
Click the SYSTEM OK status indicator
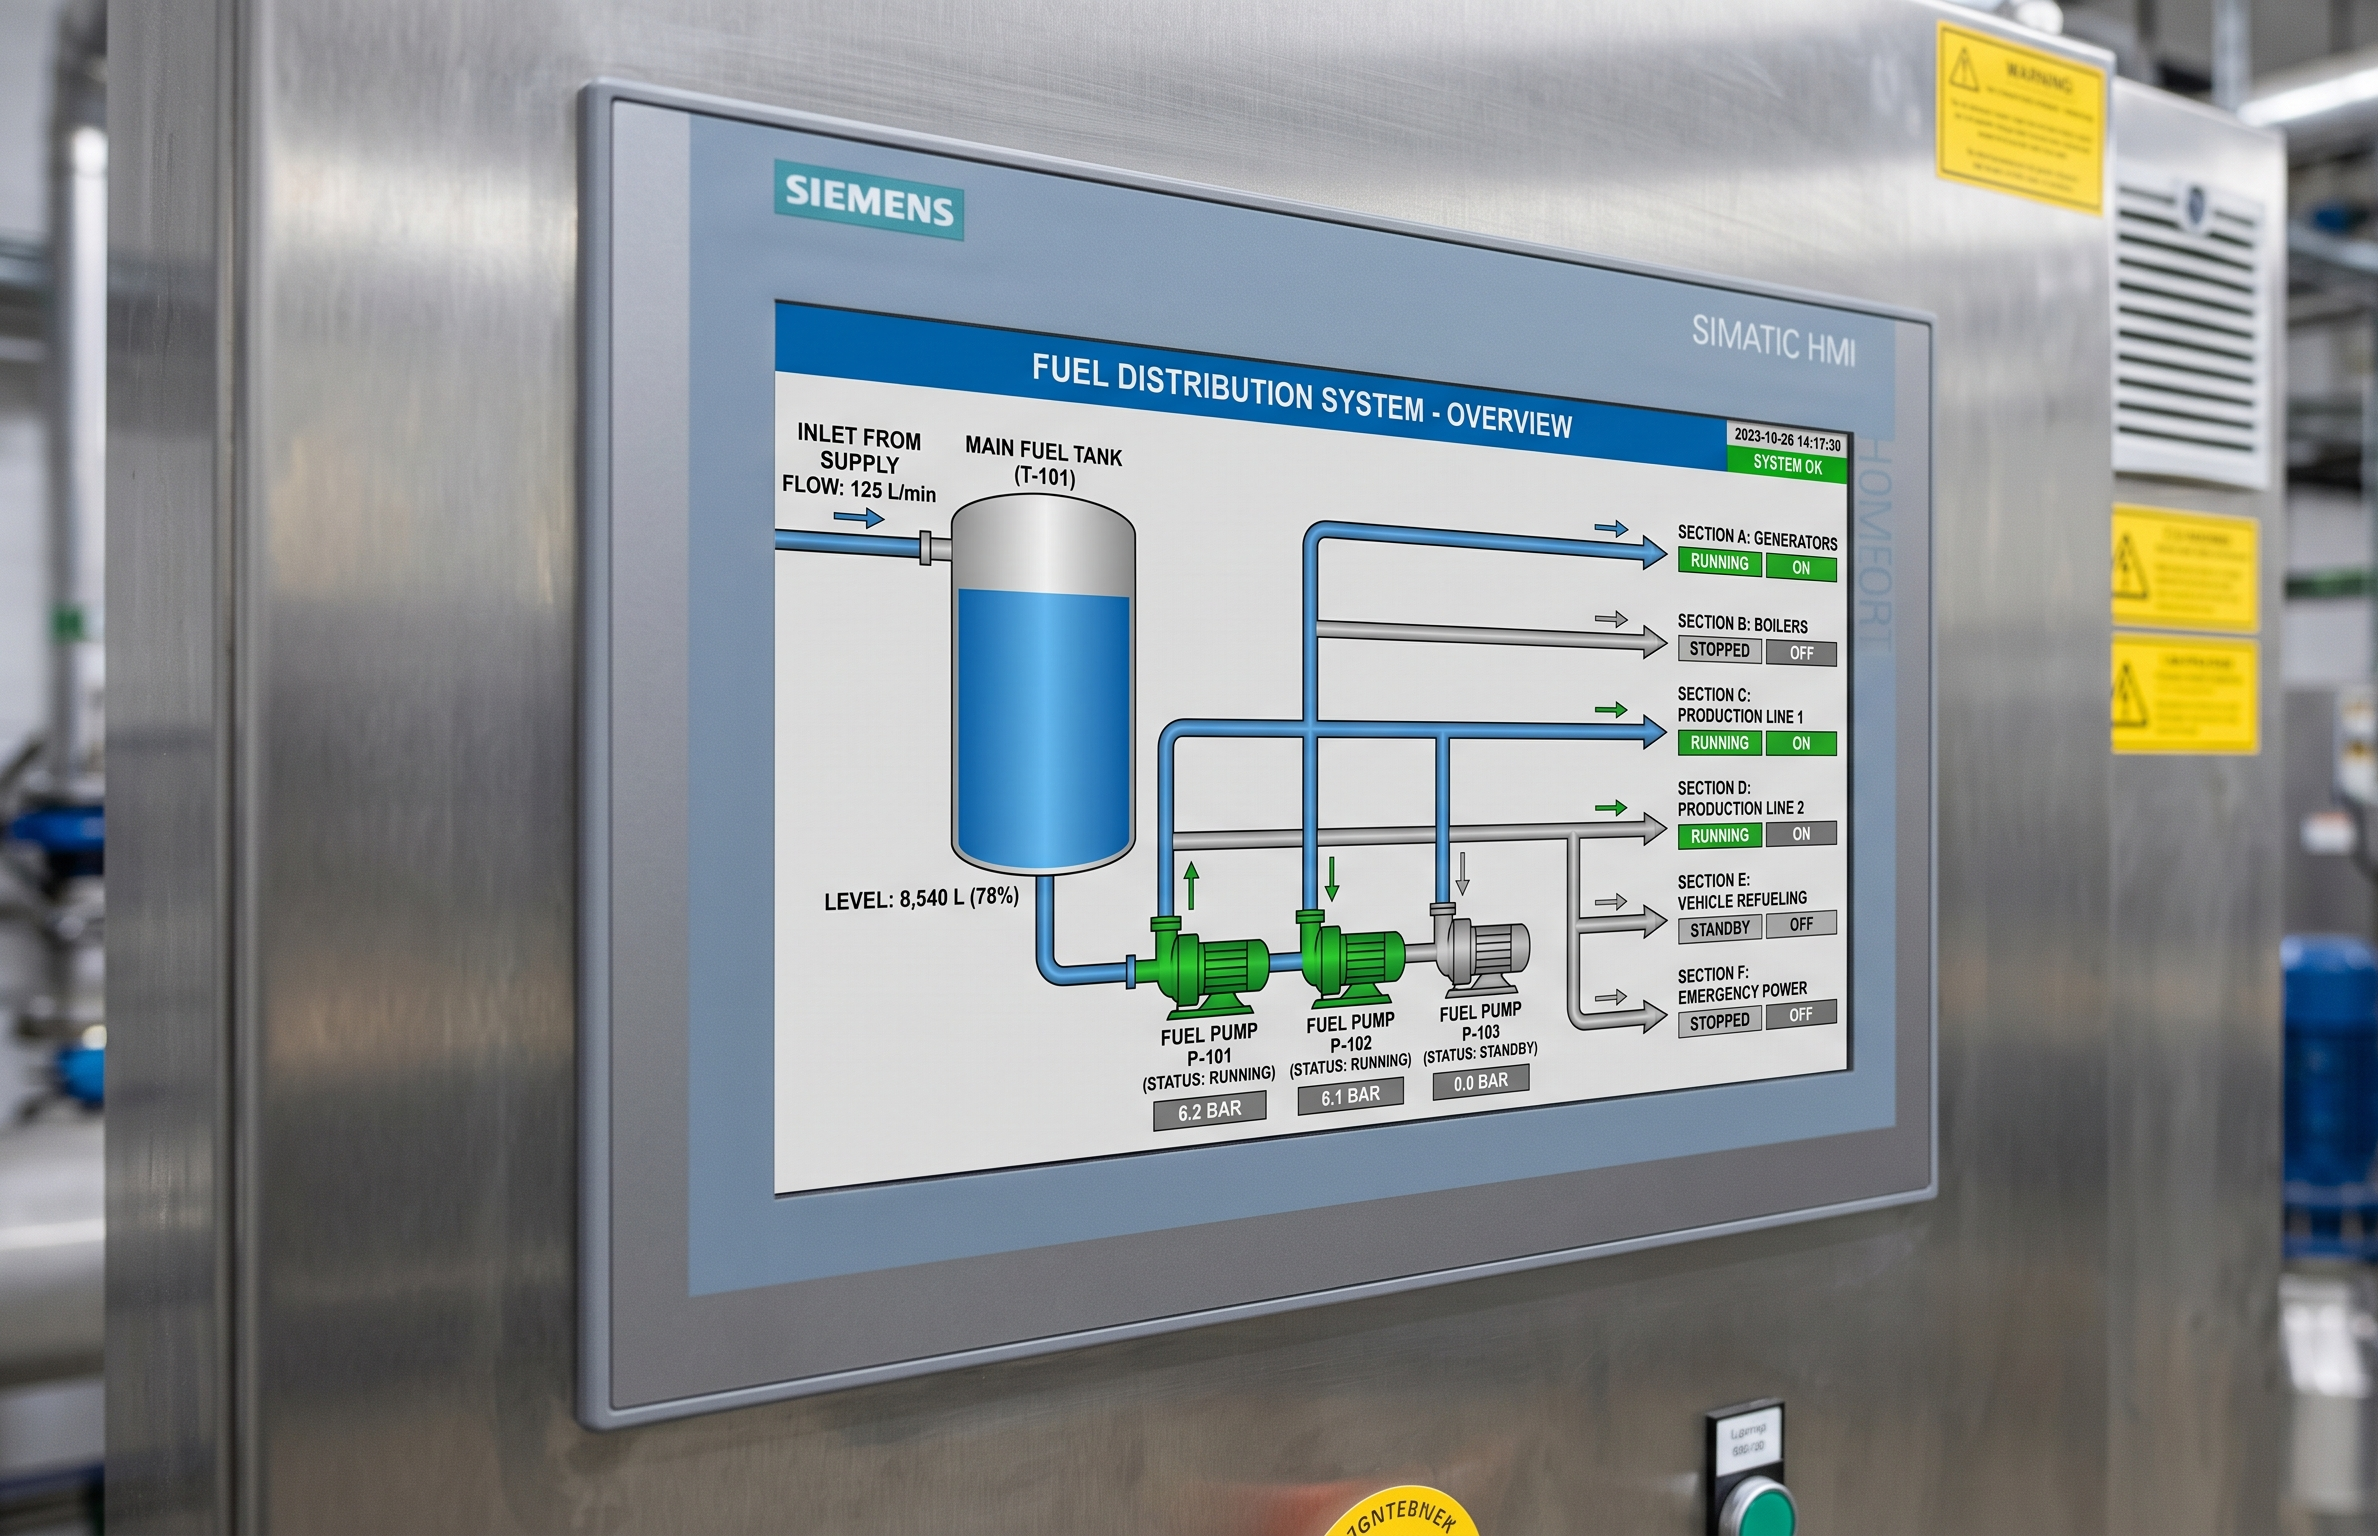click(1787, 465)
